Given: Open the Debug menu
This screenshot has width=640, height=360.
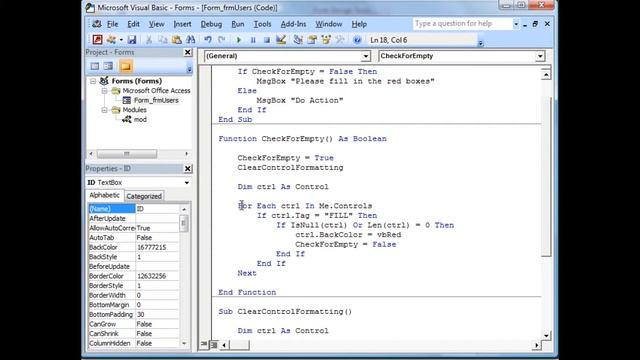Looking at the screenshot, I should (x=211, y=24).
